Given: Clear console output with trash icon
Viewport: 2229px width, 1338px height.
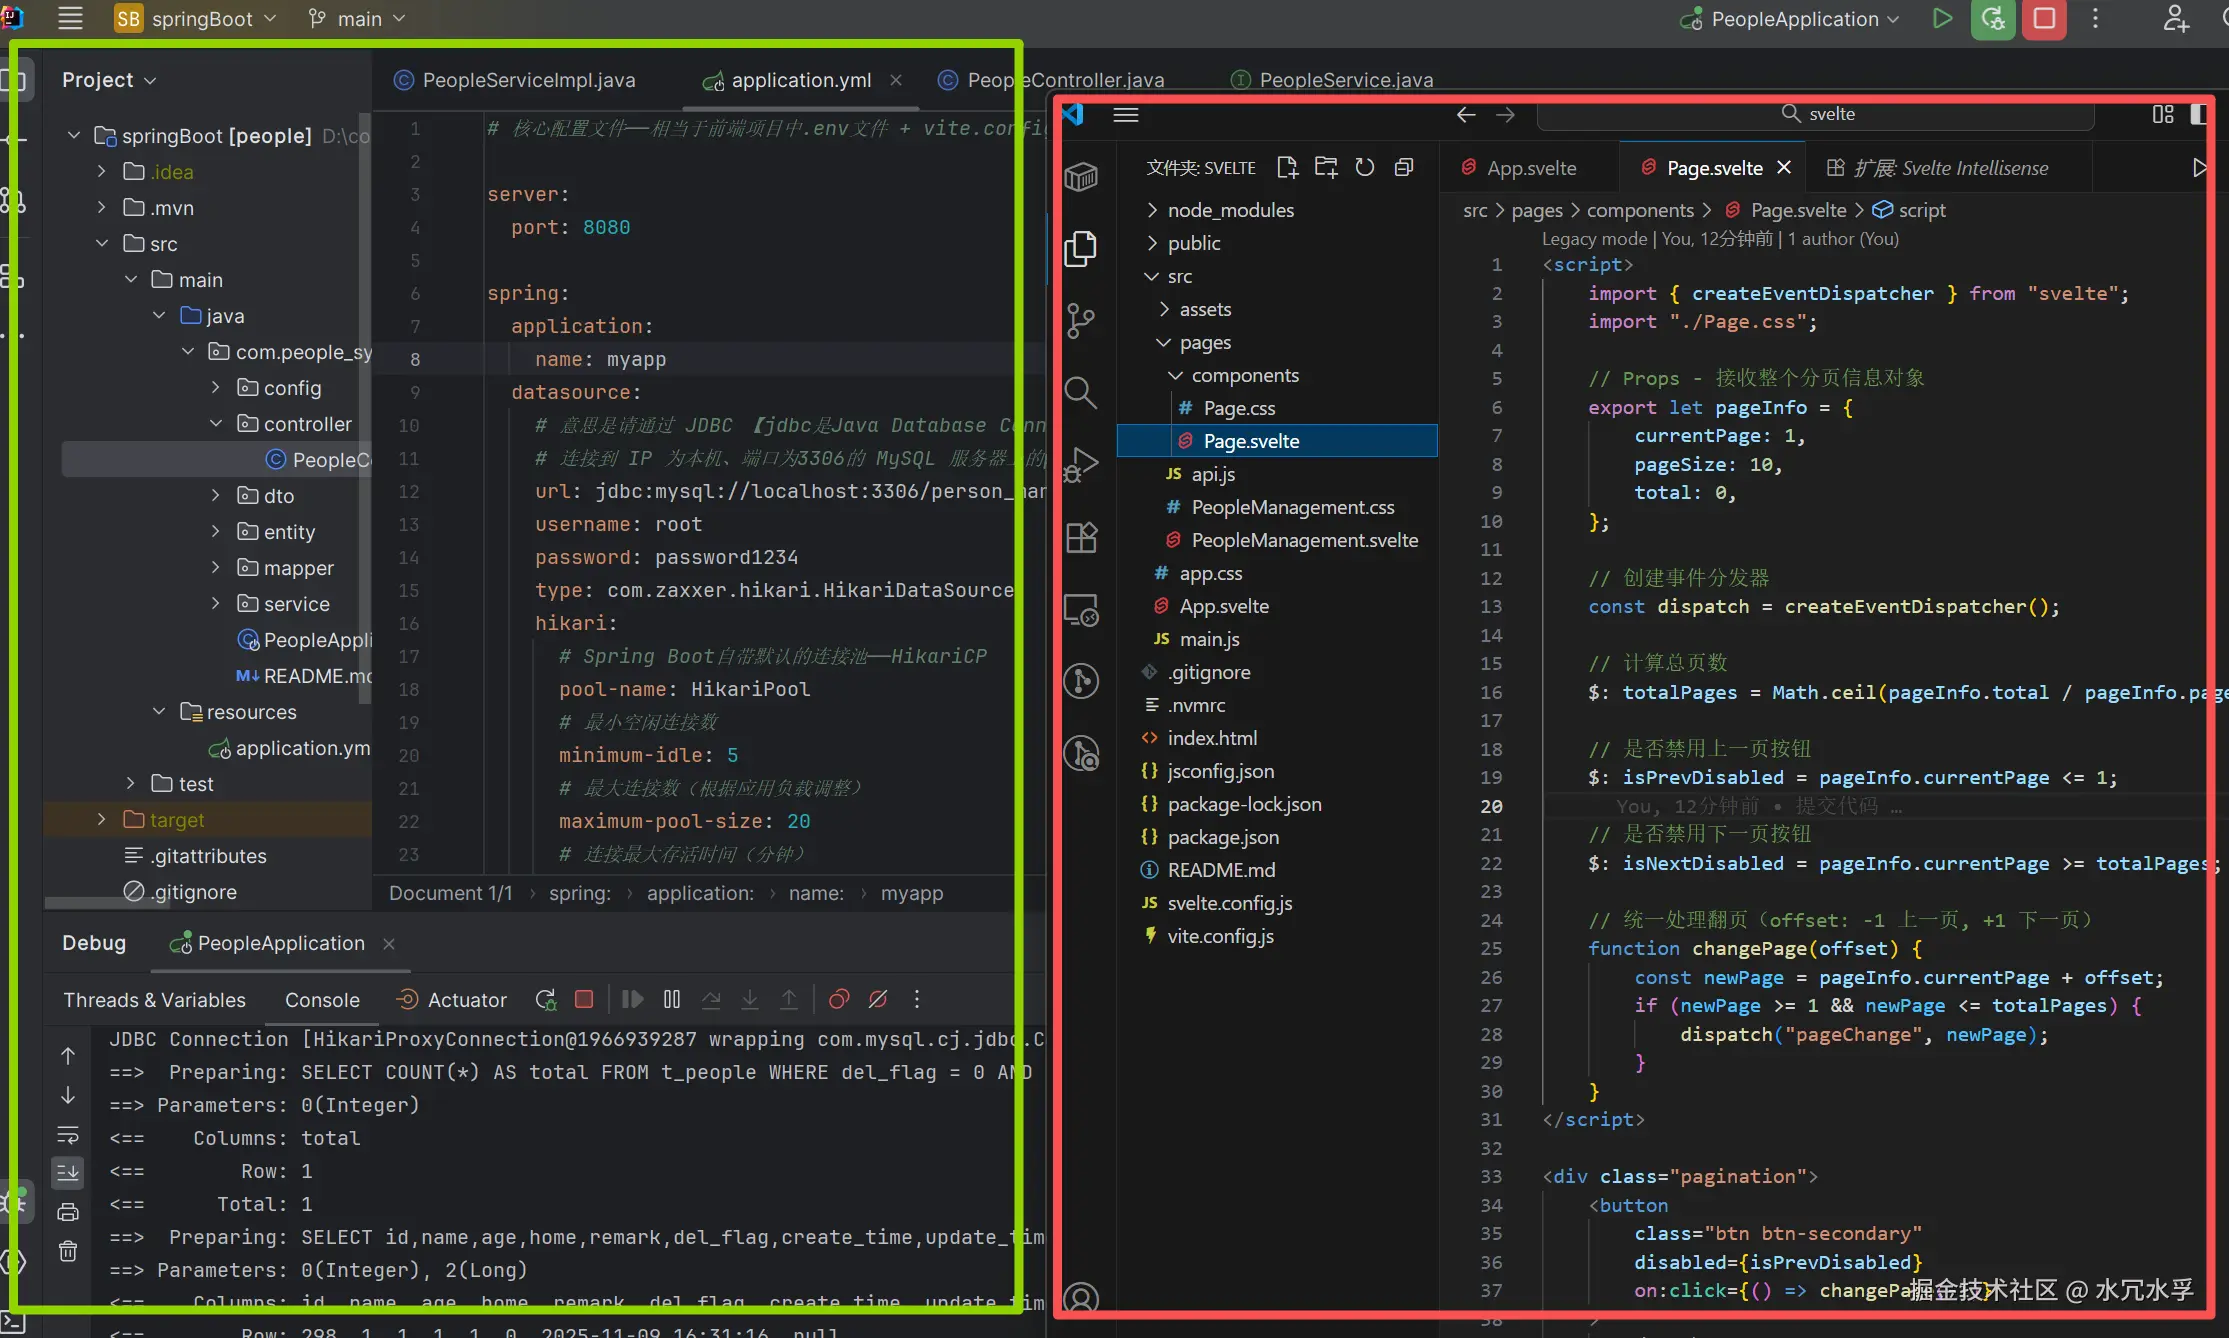Looking at the screenshot, I should coord(68,1251).
